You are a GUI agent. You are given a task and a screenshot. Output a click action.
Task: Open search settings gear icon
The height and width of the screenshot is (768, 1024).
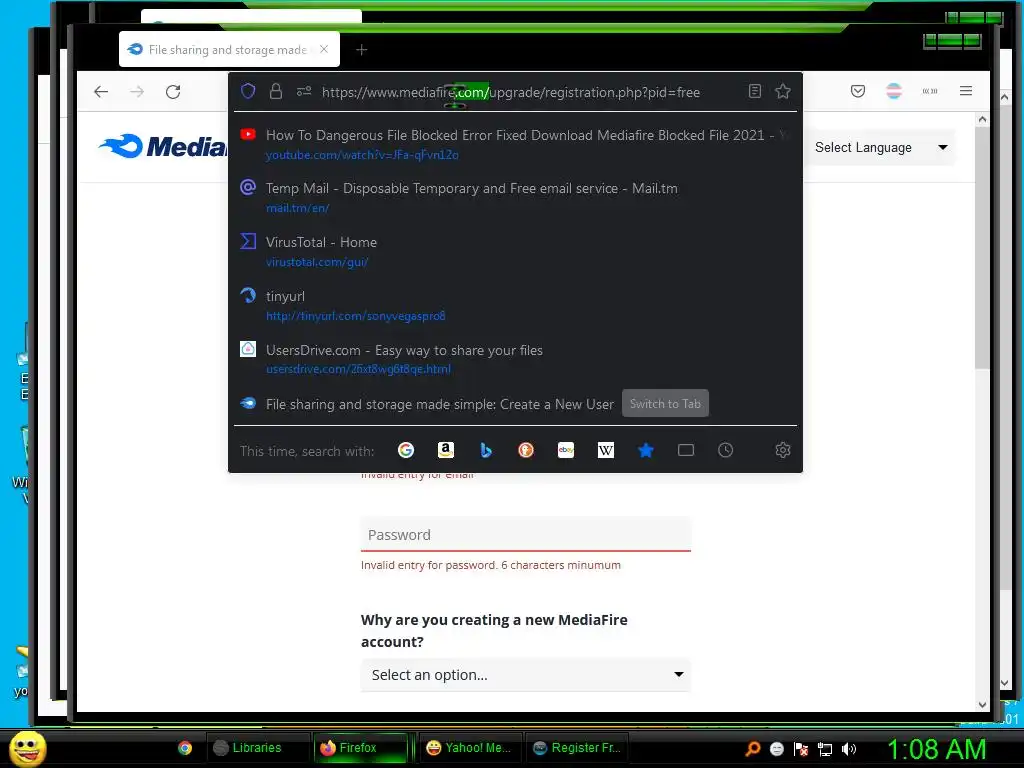point(782,450)
